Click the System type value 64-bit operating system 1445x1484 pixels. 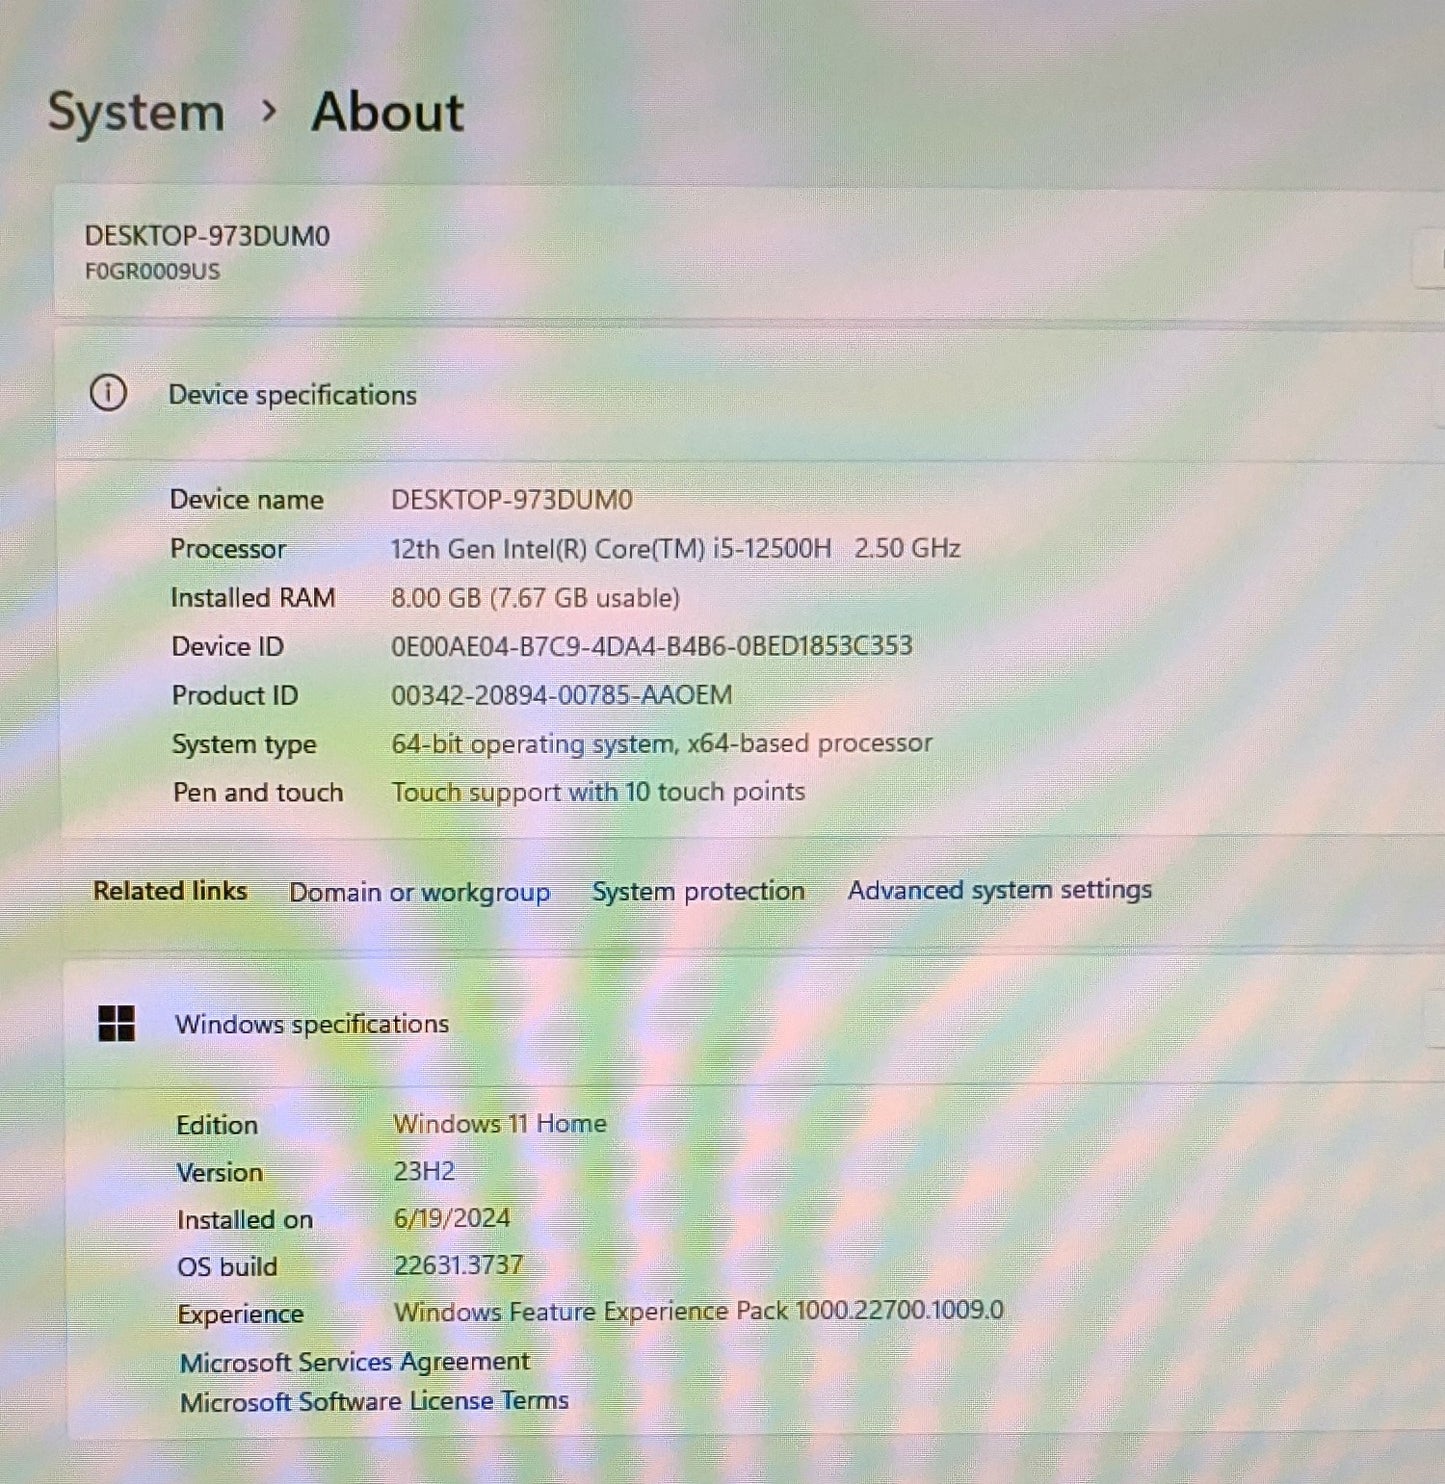click(x=661, y=743)
